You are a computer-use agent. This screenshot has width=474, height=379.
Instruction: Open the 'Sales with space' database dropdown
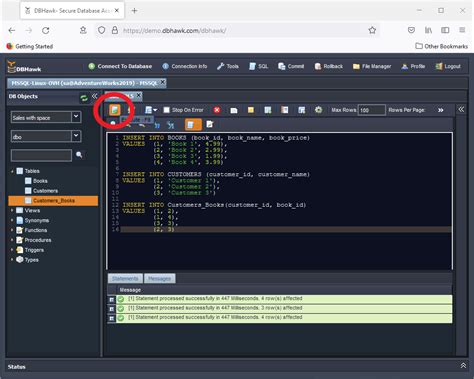tap(76, 117)
